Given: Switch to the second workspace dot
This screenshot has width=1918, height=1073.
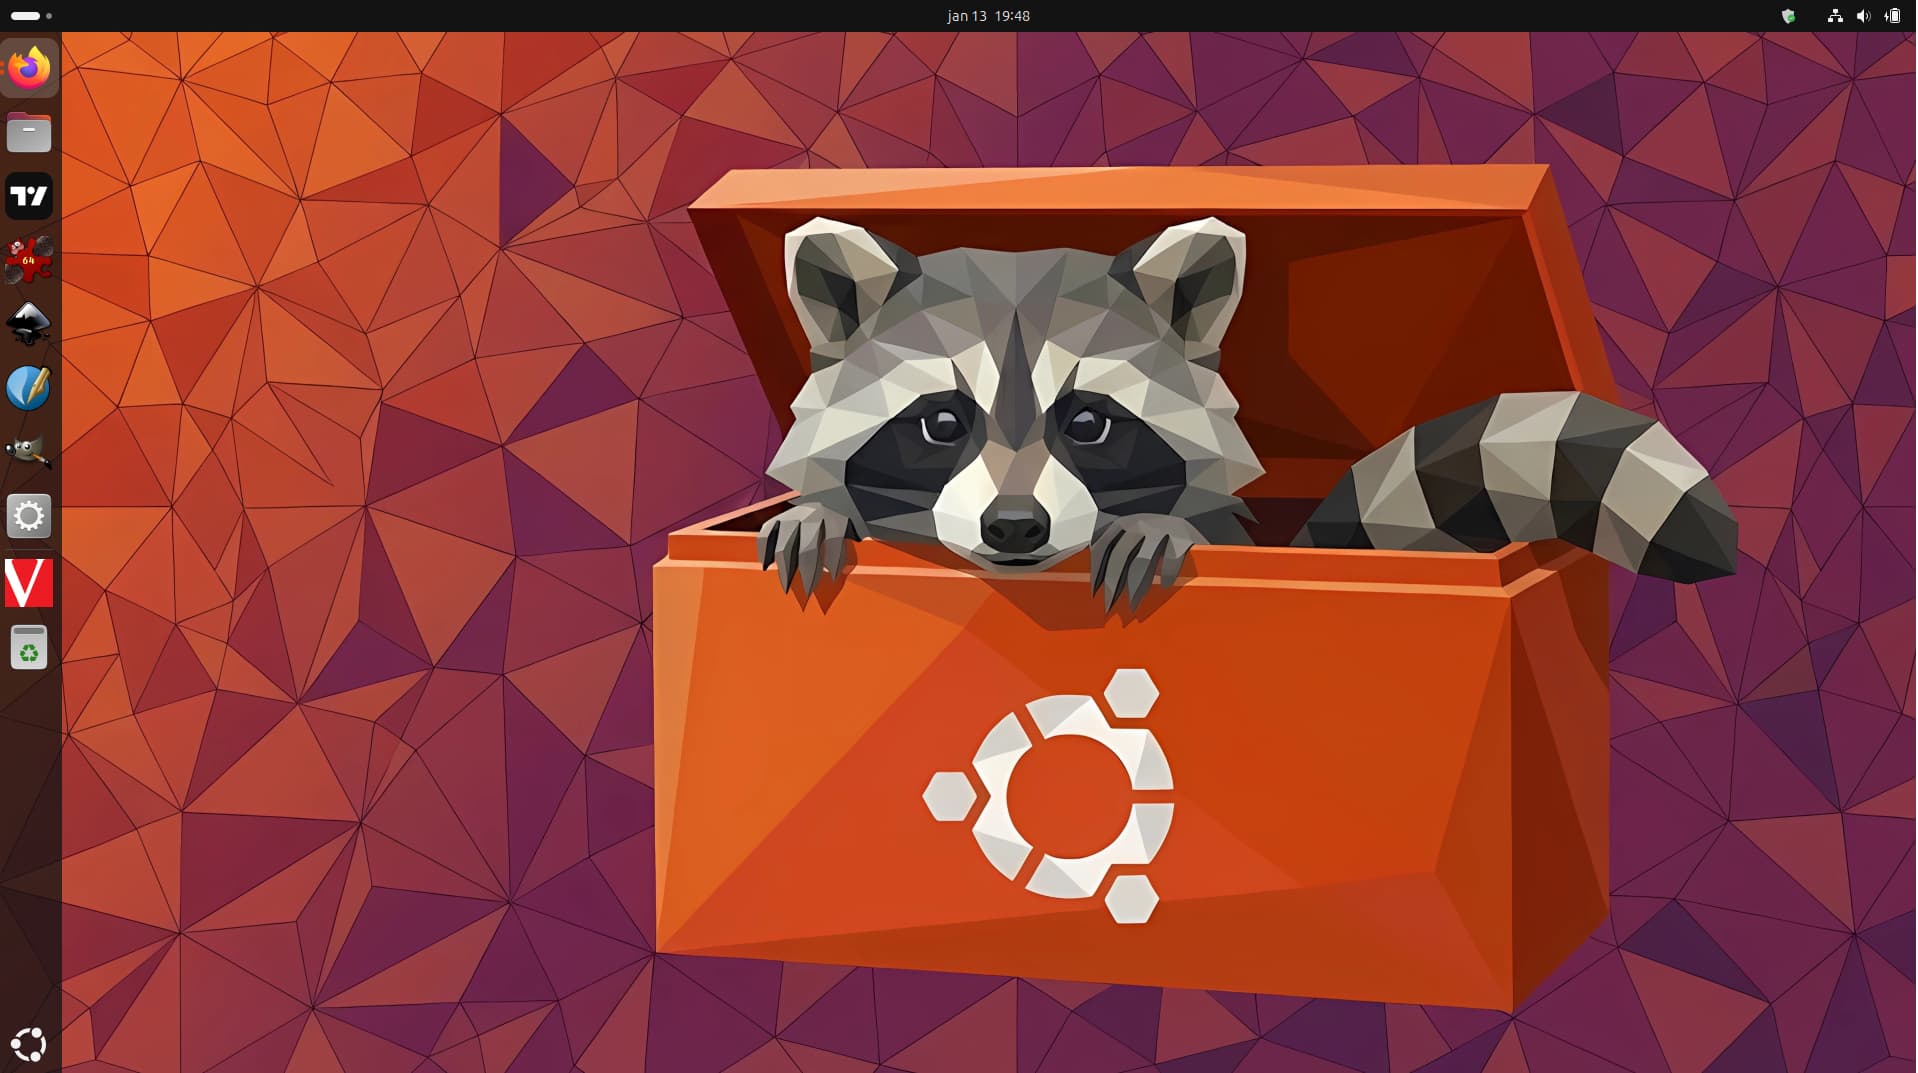Looking at the screenshot, I should (x=49, y=16).
